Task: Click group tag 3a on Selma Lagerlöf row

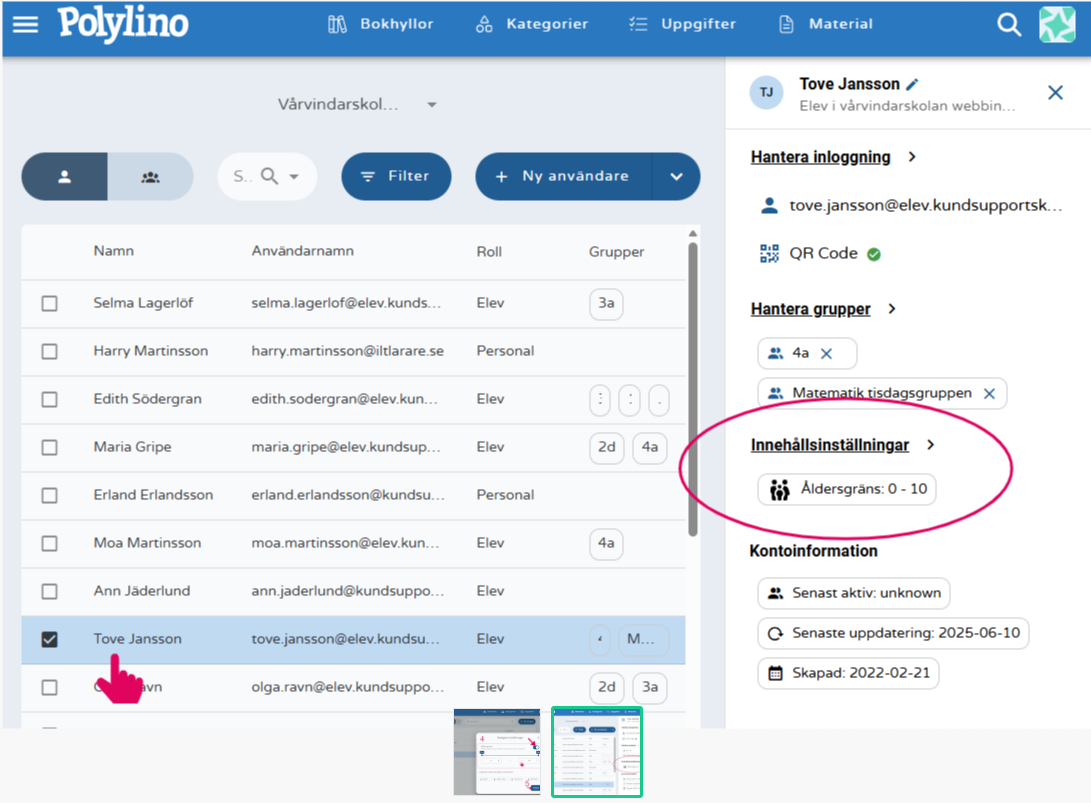Action: click(x=606, y=303)
